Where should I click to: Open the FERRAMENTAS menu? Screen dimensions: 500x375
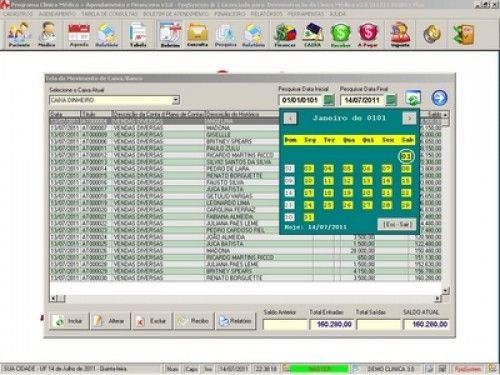306,14
